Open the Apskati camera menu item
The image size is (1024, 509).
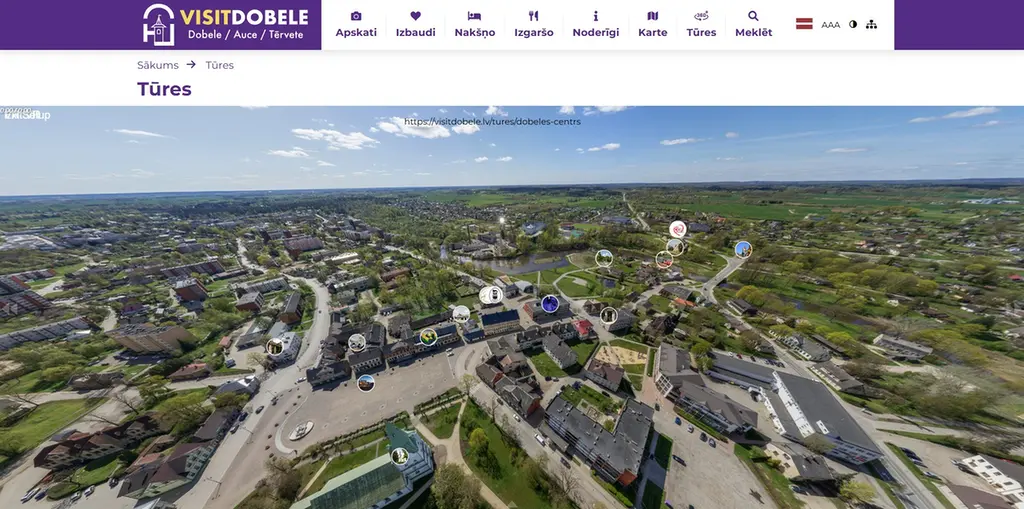coord(356,25)
